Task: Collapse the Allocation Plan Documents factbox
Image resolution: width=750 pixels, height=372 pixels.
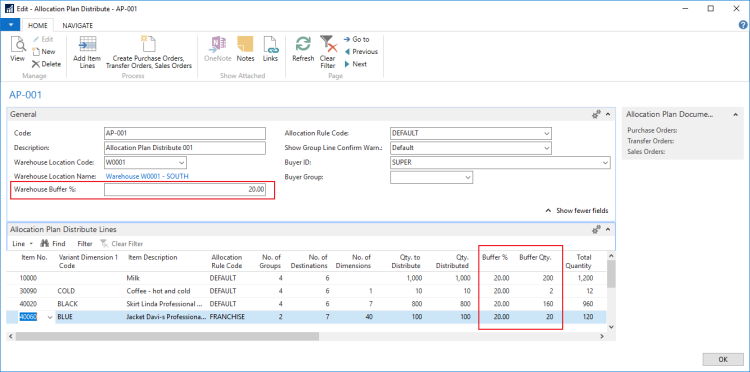Action: pos(736,114)
